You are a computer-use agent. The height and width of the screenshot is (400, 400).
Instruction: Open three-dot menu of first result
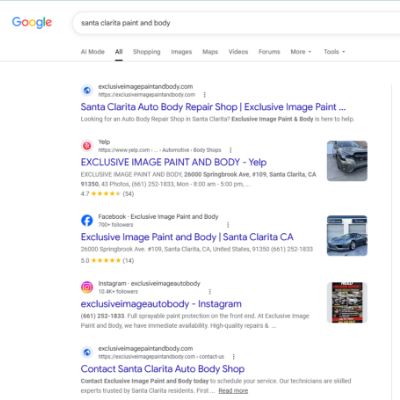pos(204,95)
